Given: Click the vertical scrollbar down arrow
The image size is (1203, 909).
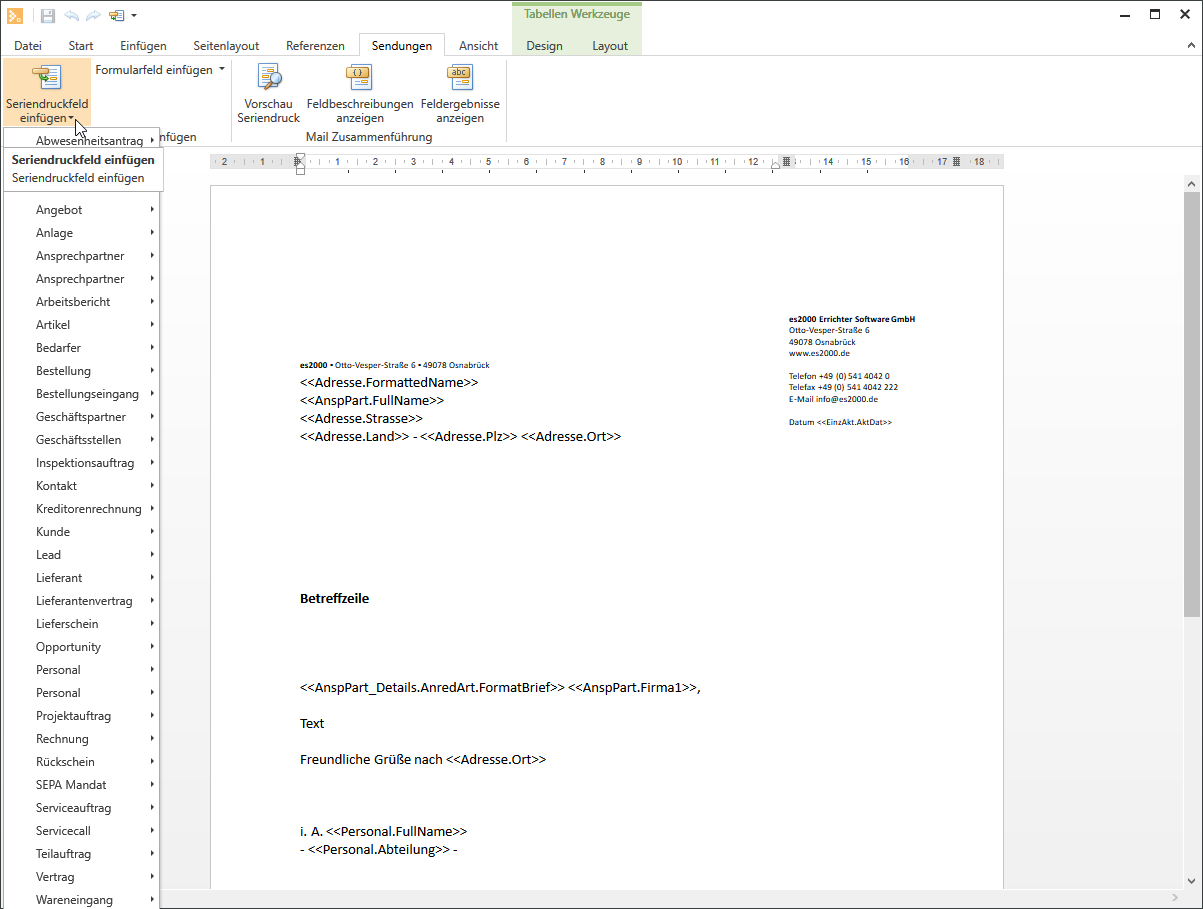Looking at the screenshot, I should tap(1191, 881).
